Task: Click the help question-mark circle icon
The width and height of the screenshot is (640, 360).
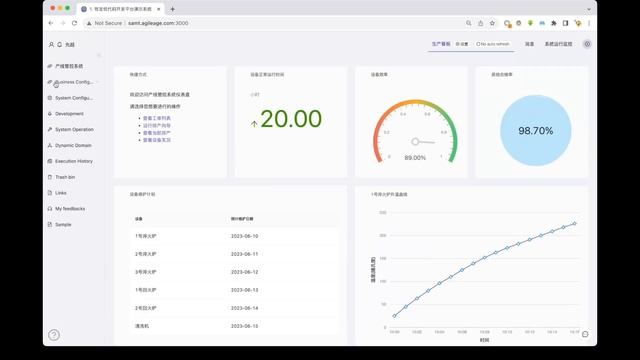Action: click(54, 335)
